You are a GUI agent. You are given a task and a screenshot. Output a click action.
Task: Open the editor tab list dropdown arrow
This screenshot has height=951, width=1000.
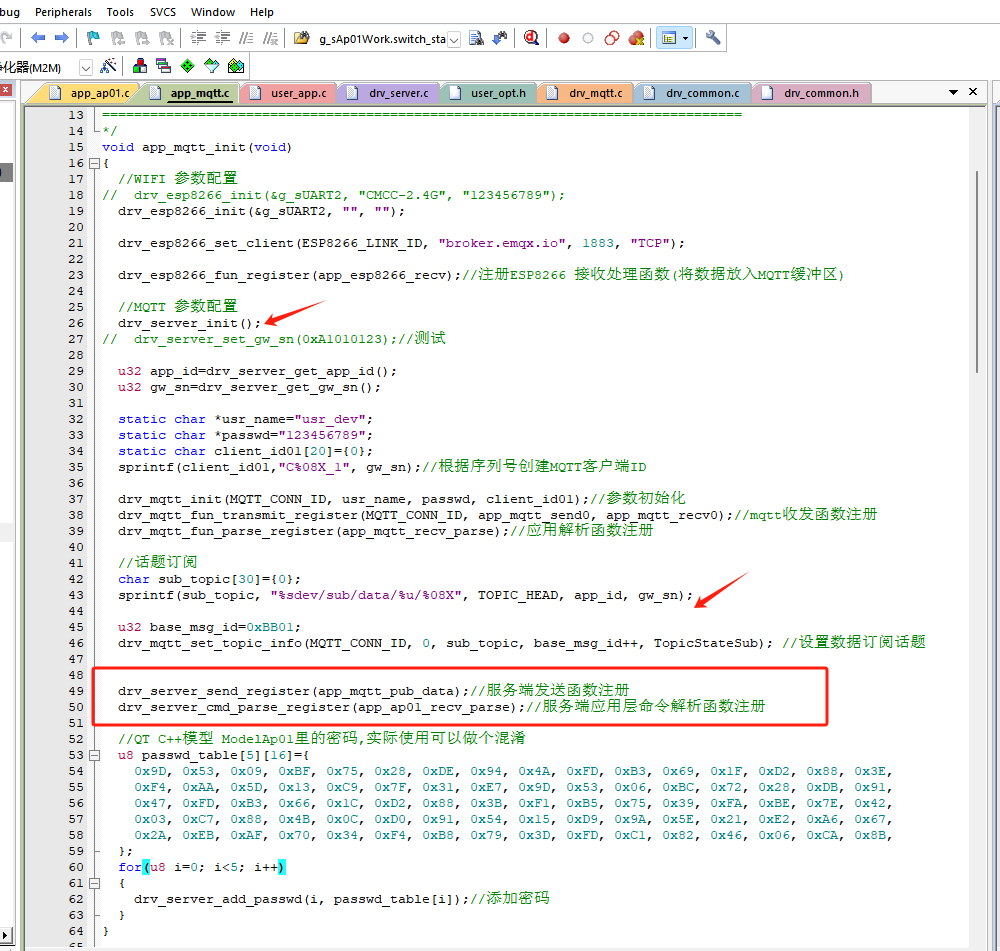click(953, 92)
